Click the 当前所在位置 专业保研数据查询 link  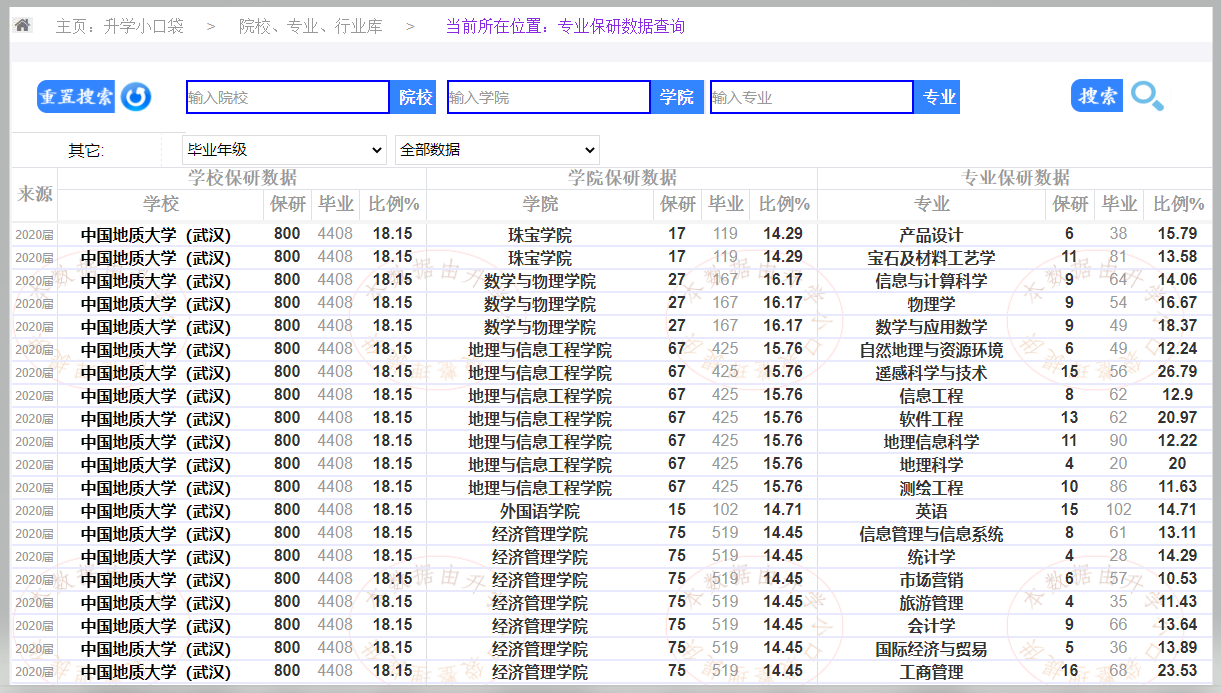tap(565, 26)
